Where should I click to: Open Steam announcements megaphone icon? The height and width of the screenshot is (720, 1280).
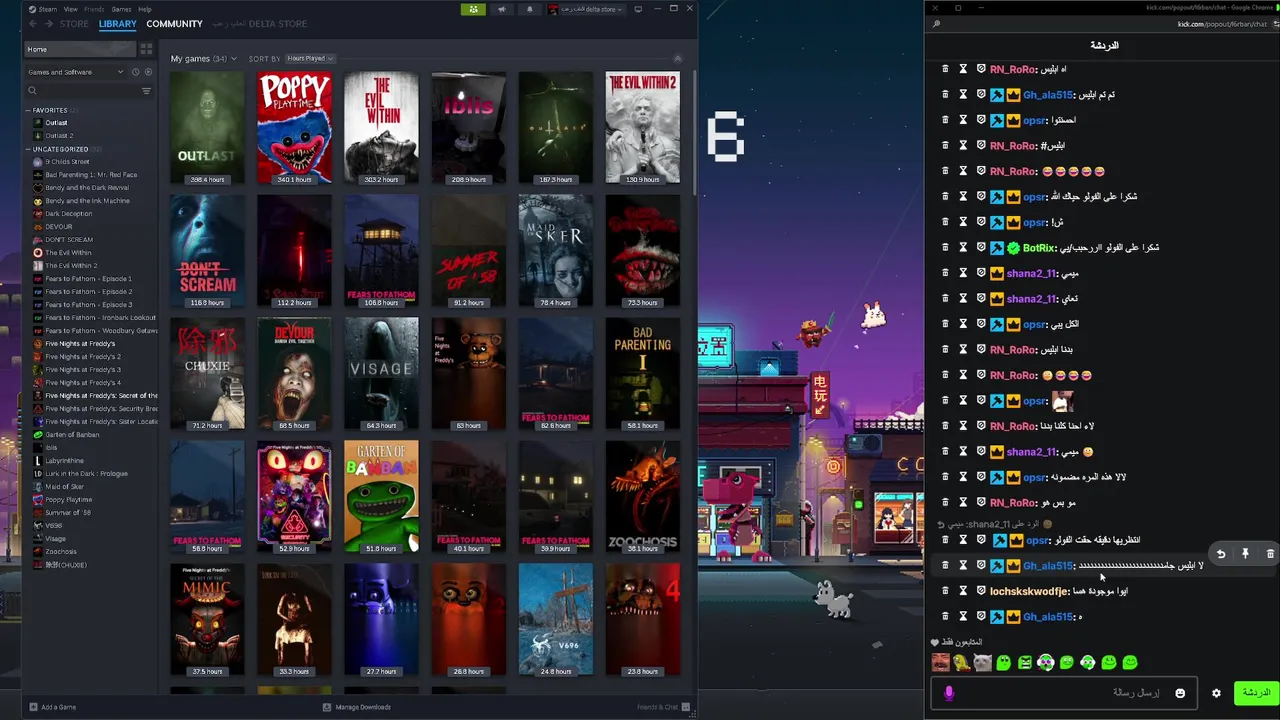pyautogui.click(x=502, y=9)
